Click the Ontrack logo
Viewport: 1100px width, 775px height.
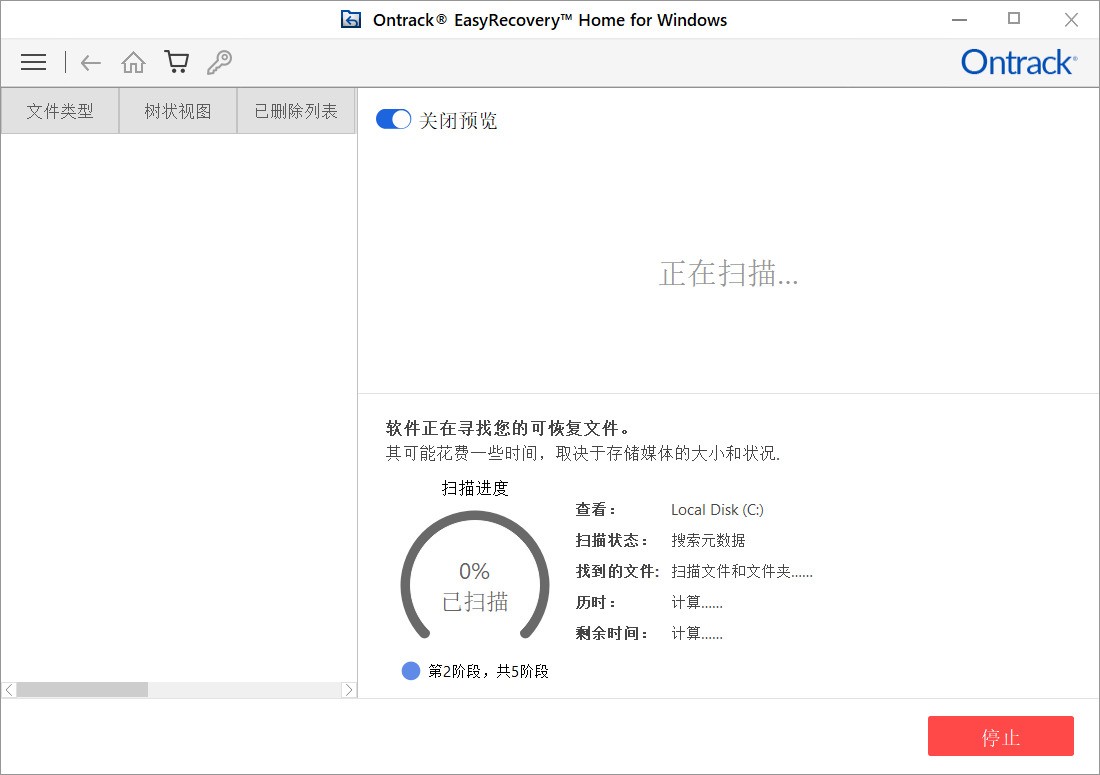(1018, 62)
